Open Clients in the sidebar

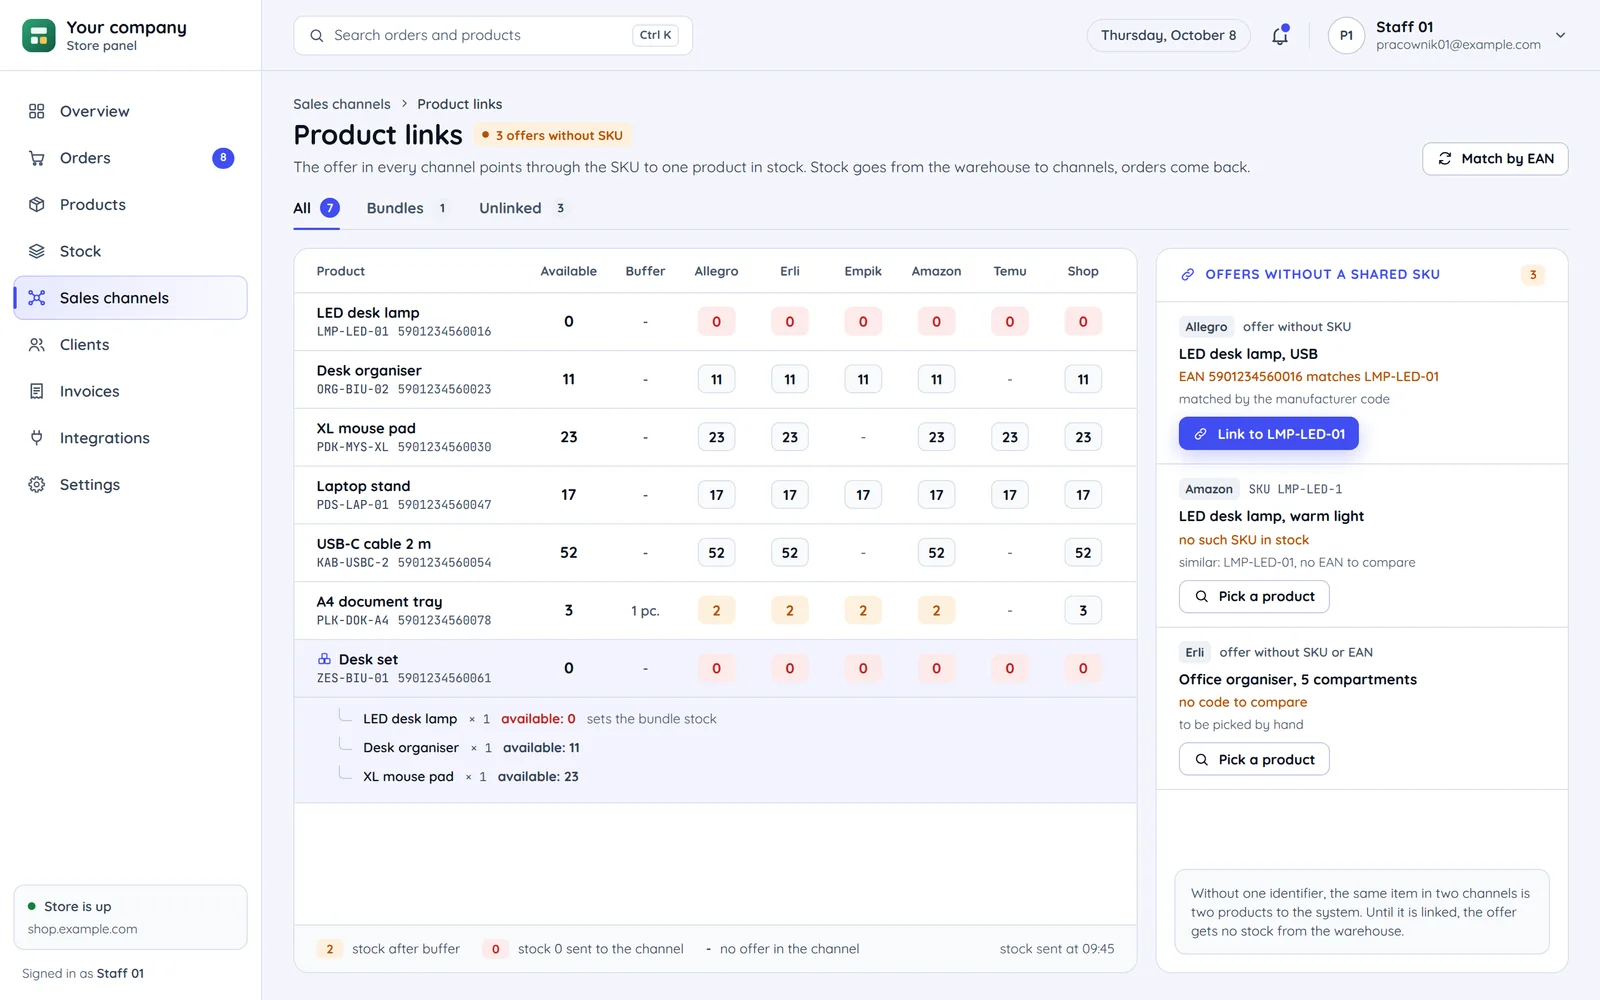[x=130, y=344]
